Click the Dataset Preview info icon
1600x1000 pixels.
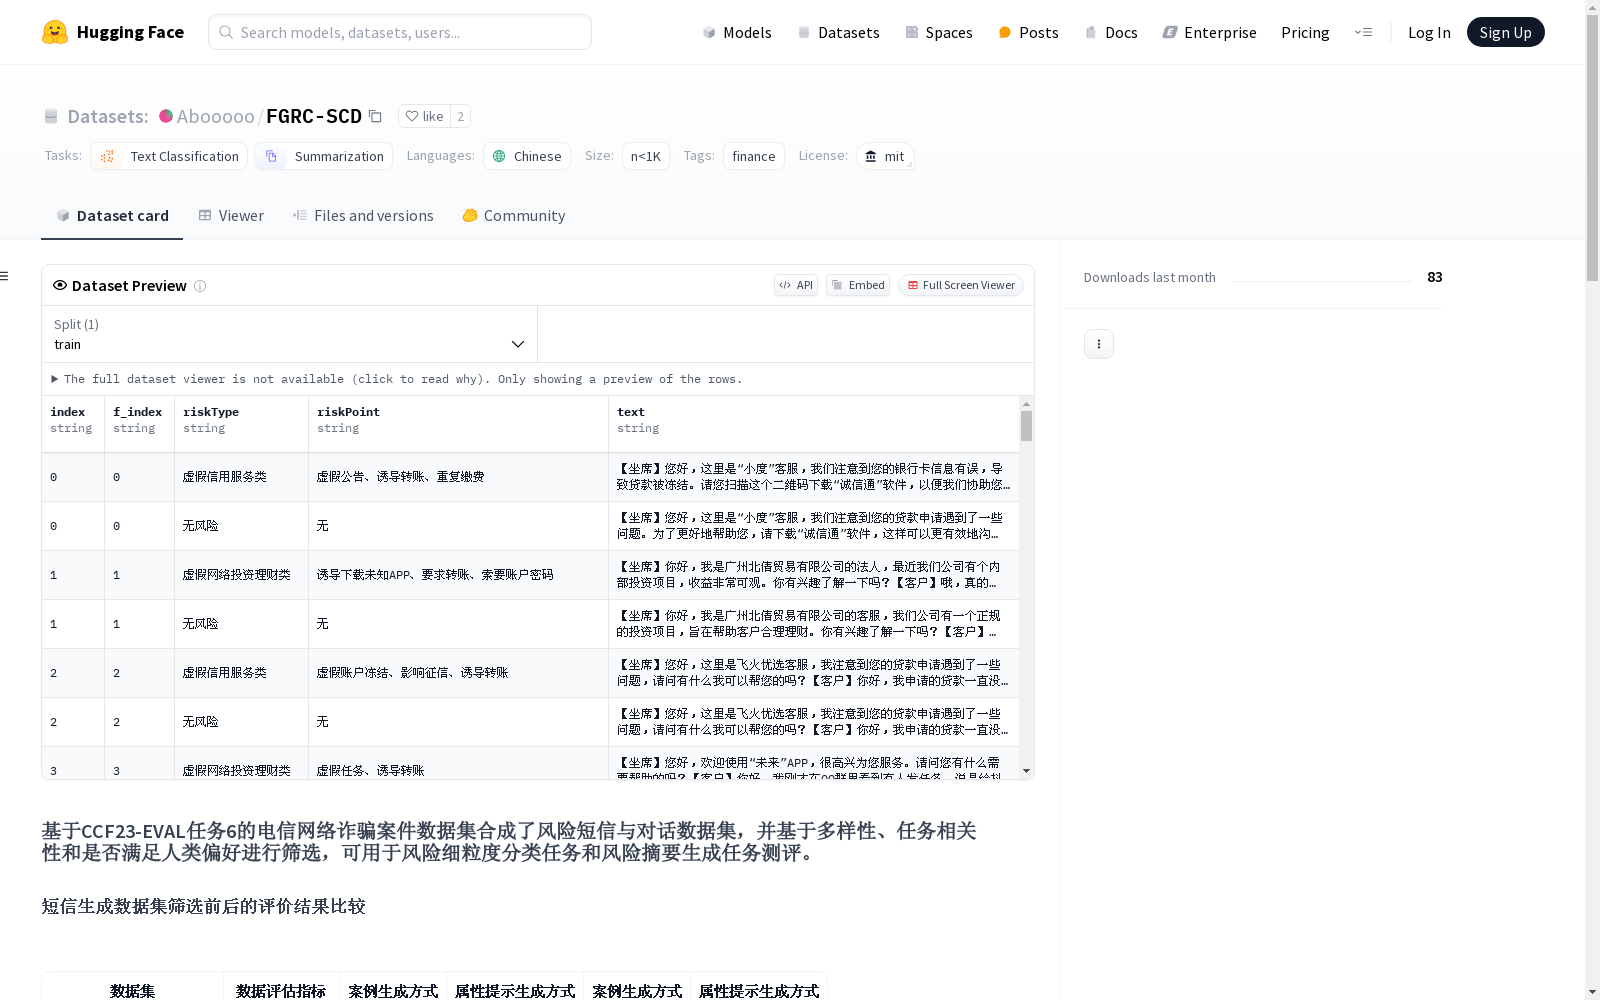(x=200, y=286)
